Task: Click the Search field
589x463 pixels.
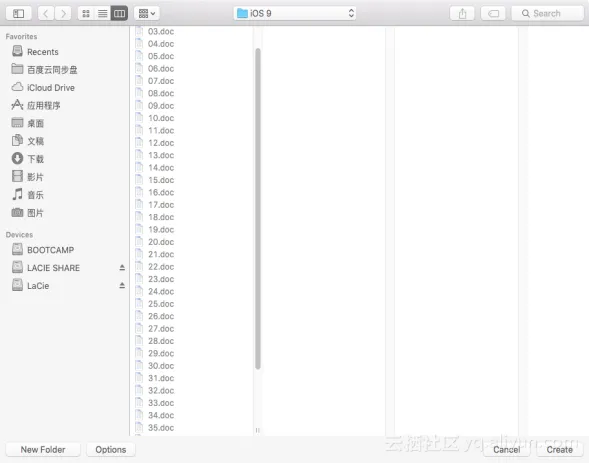Action: click(x=548, y=14)
